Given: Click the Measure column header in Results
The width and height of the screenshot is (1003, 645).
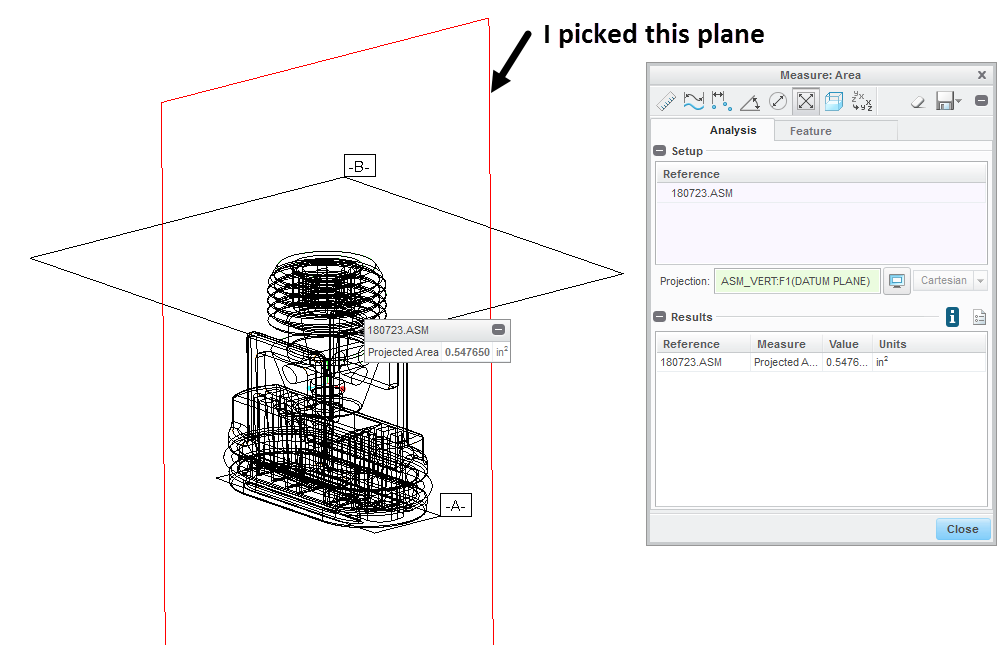Looking at the screenshot, I should tap(786, 344).
